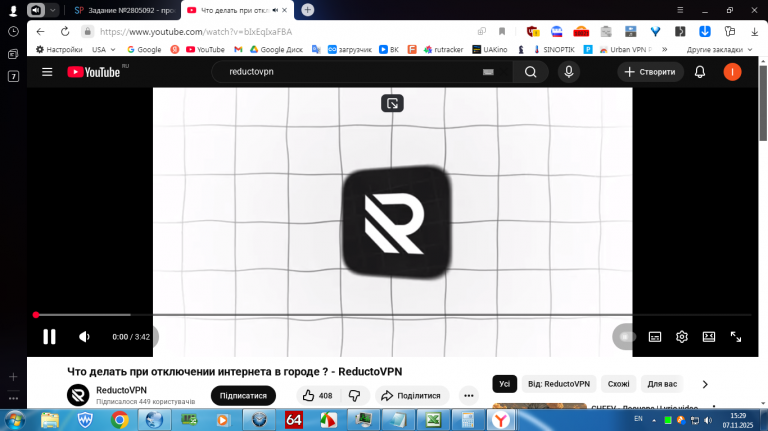Open more actions ellipsis under video

469,395
